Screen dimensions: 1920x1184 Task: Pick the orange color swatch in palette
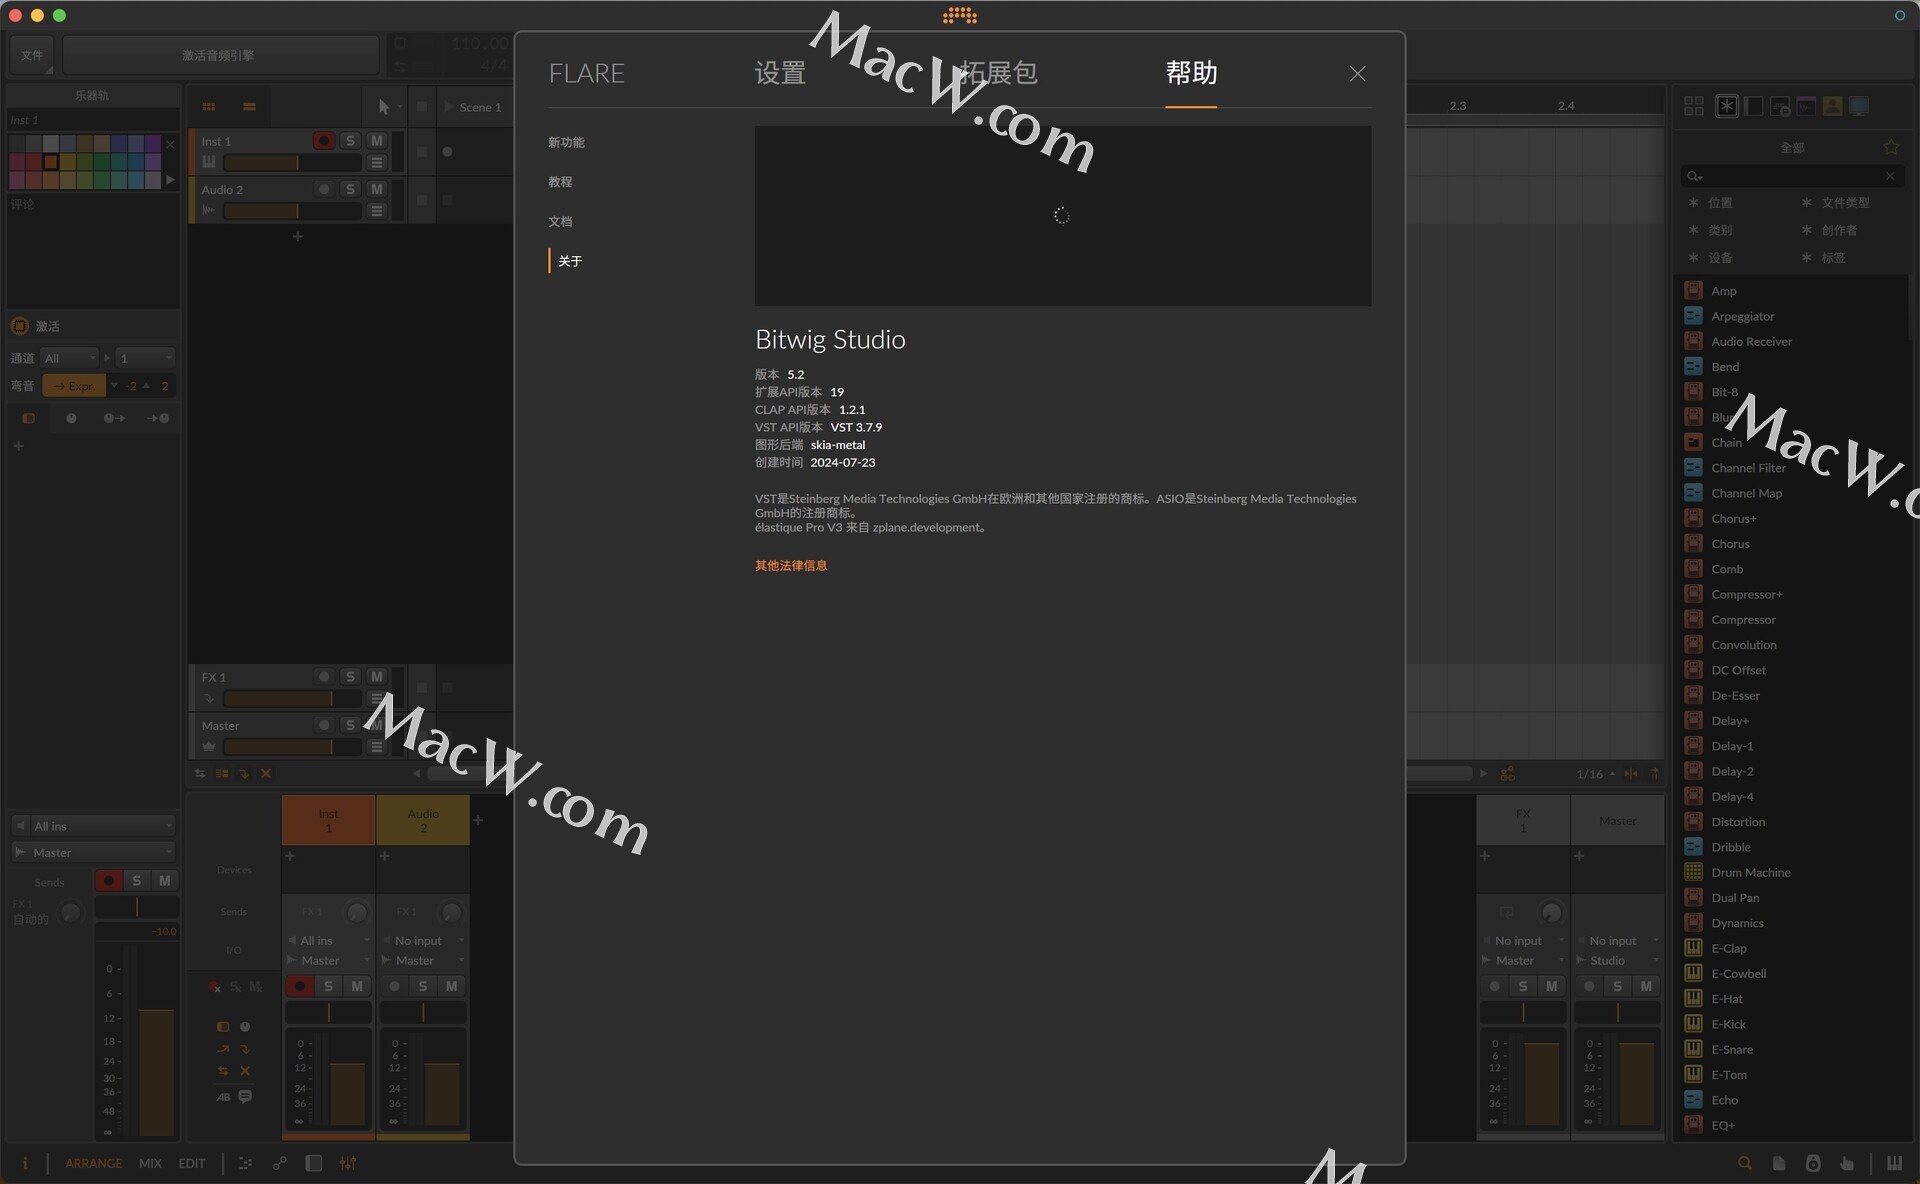[50, 162]
